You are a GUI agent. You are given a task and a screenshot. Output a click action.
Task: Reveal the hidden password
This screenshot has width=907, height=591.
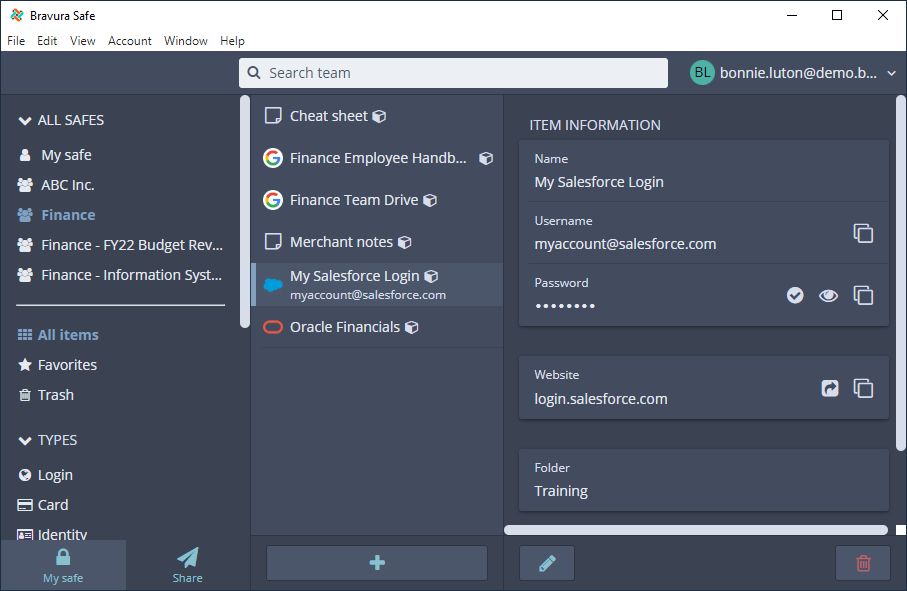click(x=828, y=295)
